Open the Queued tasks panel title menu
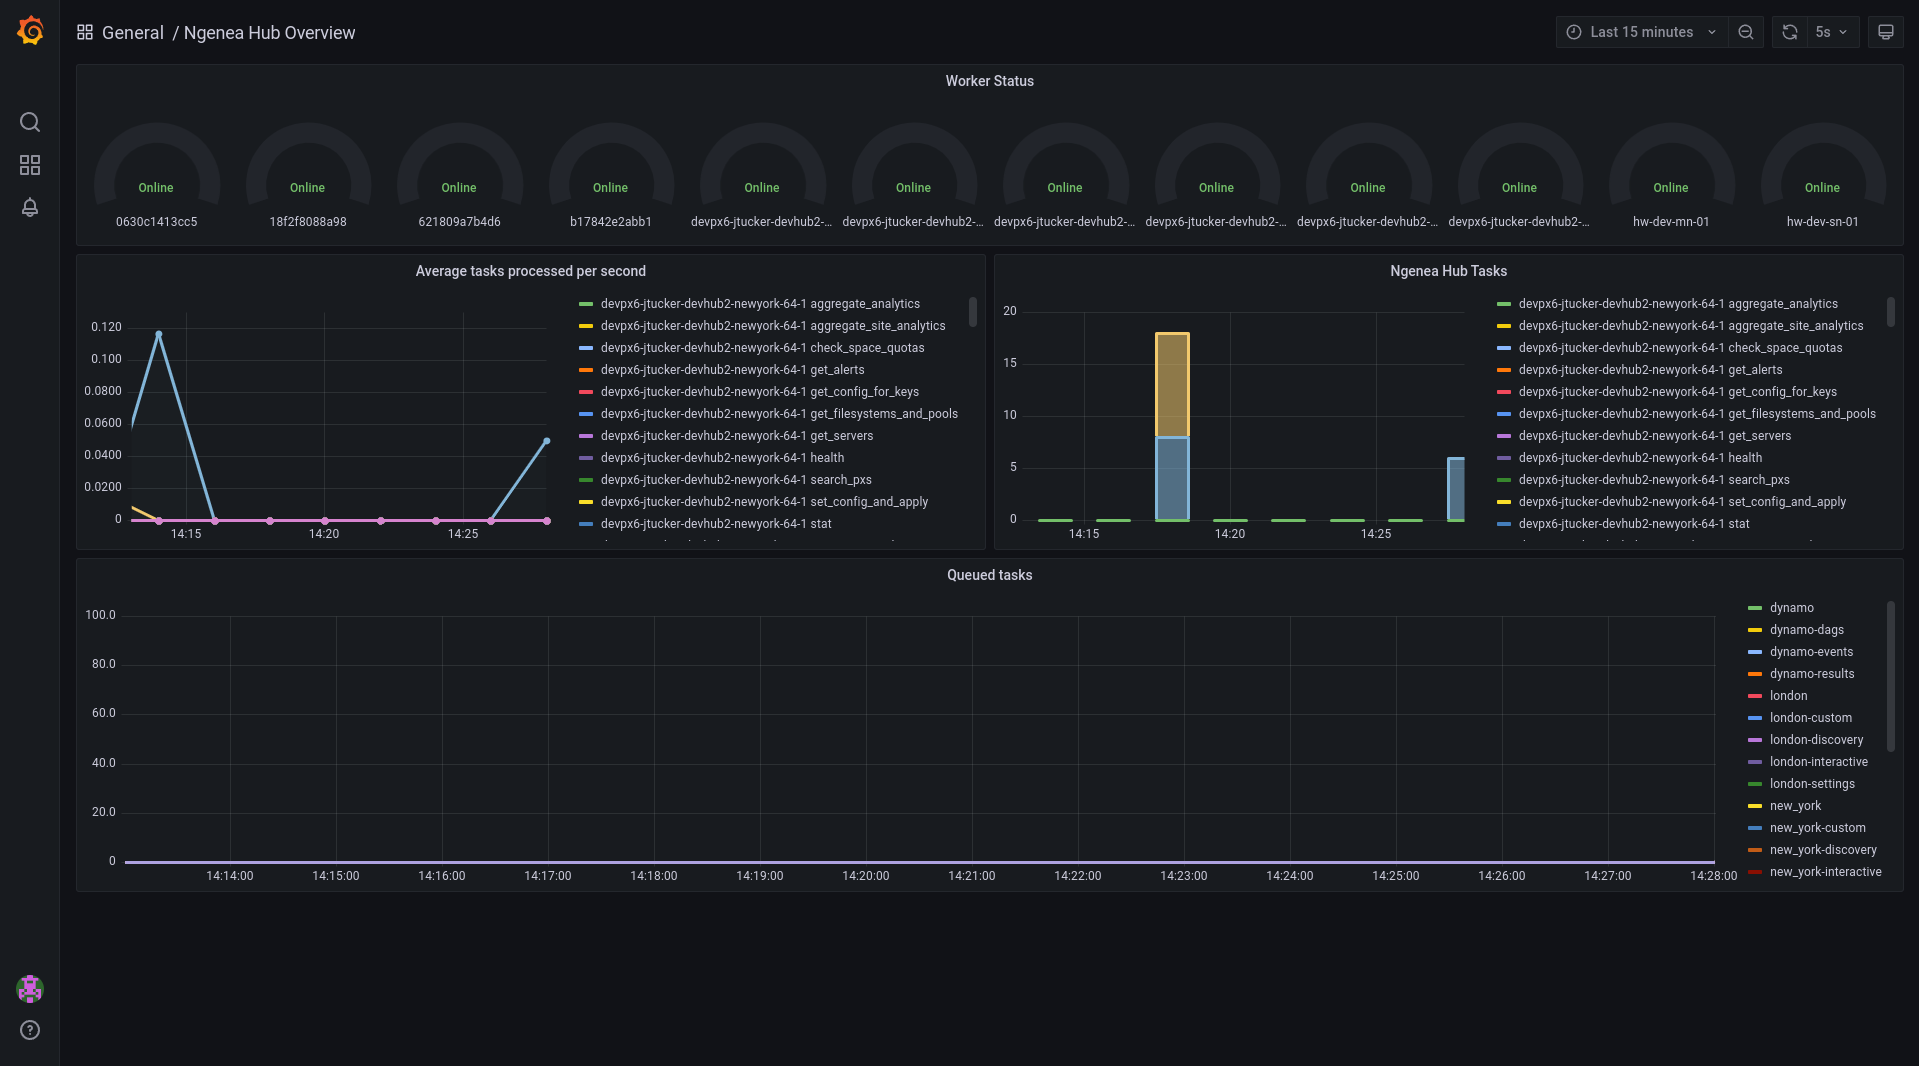The height and width of the screenshot is (1066, 1919). coord(989,574)
